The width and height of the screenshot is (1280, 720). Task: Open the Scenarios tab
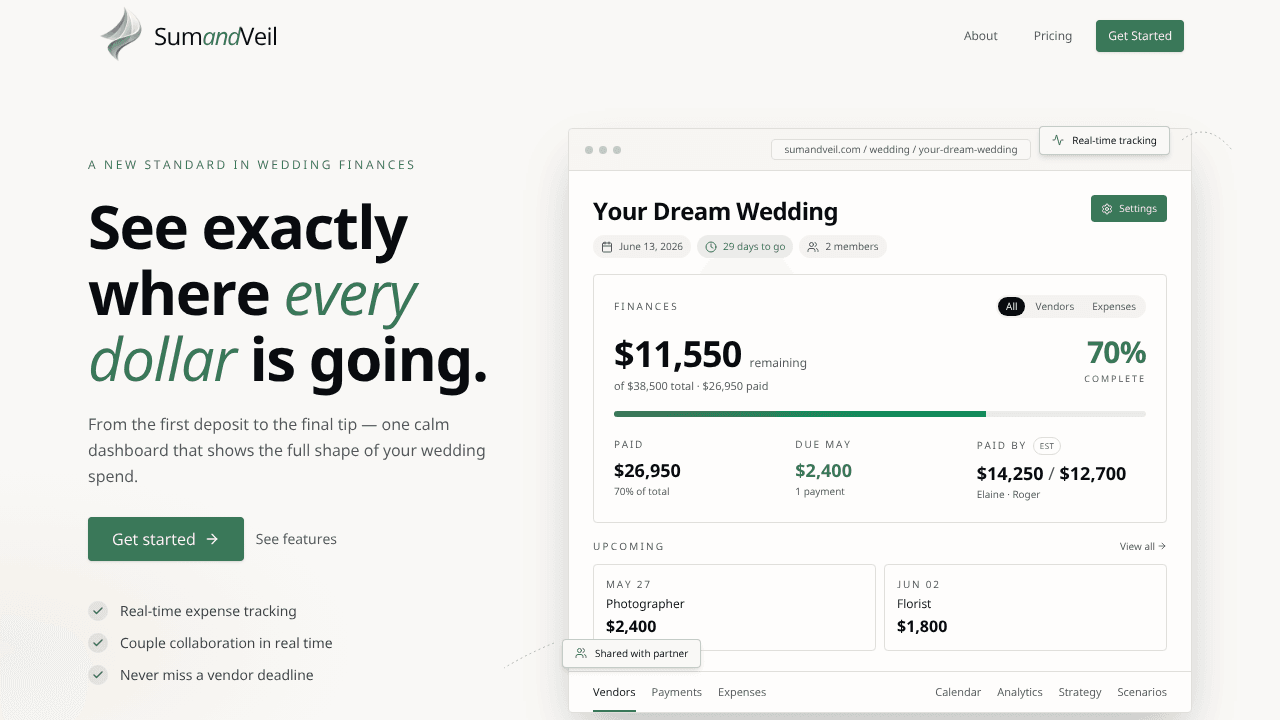(1142, 692)
